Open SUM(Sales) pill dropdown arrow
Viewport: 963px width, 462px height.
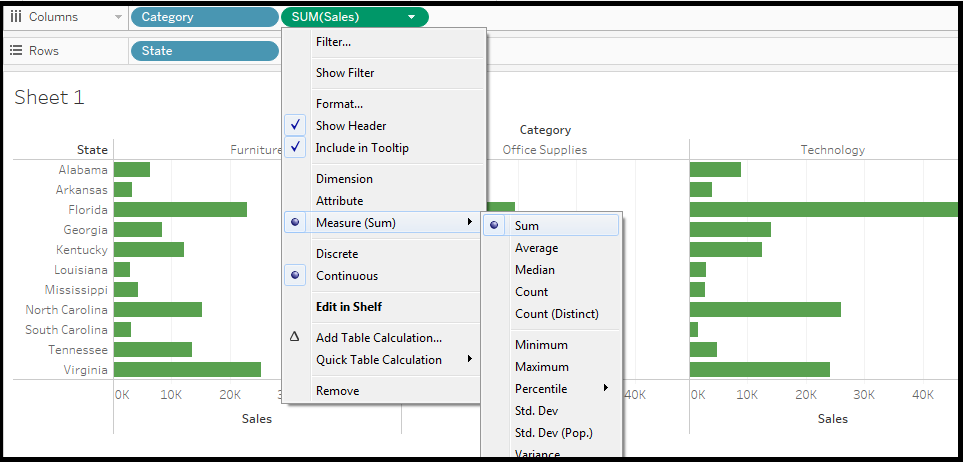412,17
